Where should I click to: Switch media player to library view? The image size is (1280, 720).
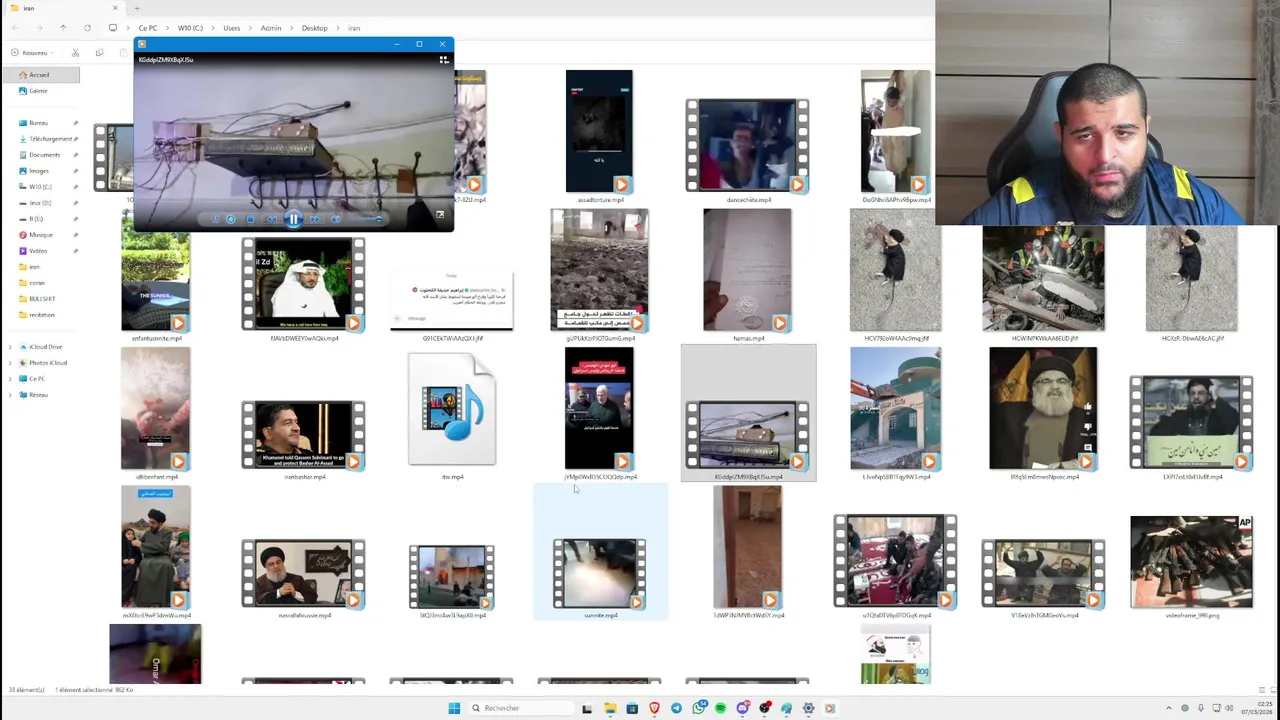click(443, 59)
